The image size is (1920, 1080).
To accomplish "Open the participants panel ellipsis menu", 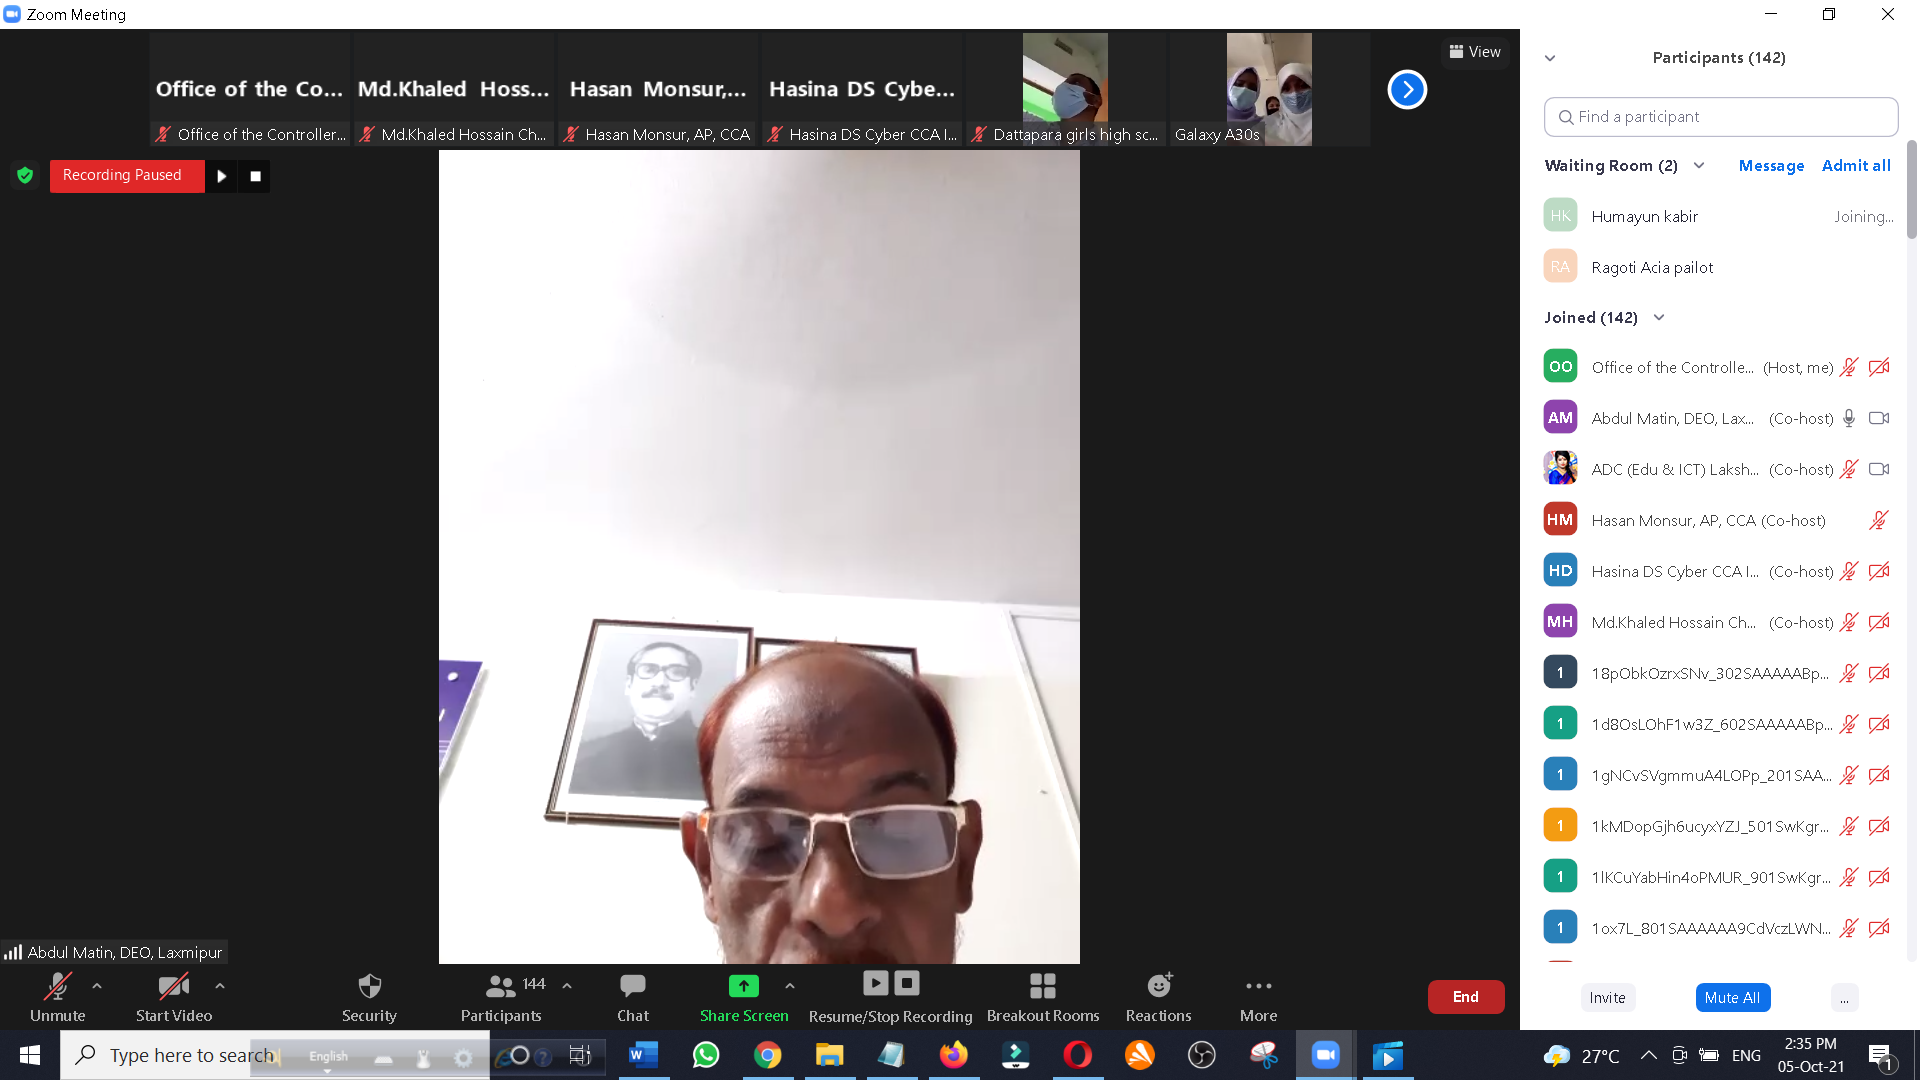I will click(1844, 998).
